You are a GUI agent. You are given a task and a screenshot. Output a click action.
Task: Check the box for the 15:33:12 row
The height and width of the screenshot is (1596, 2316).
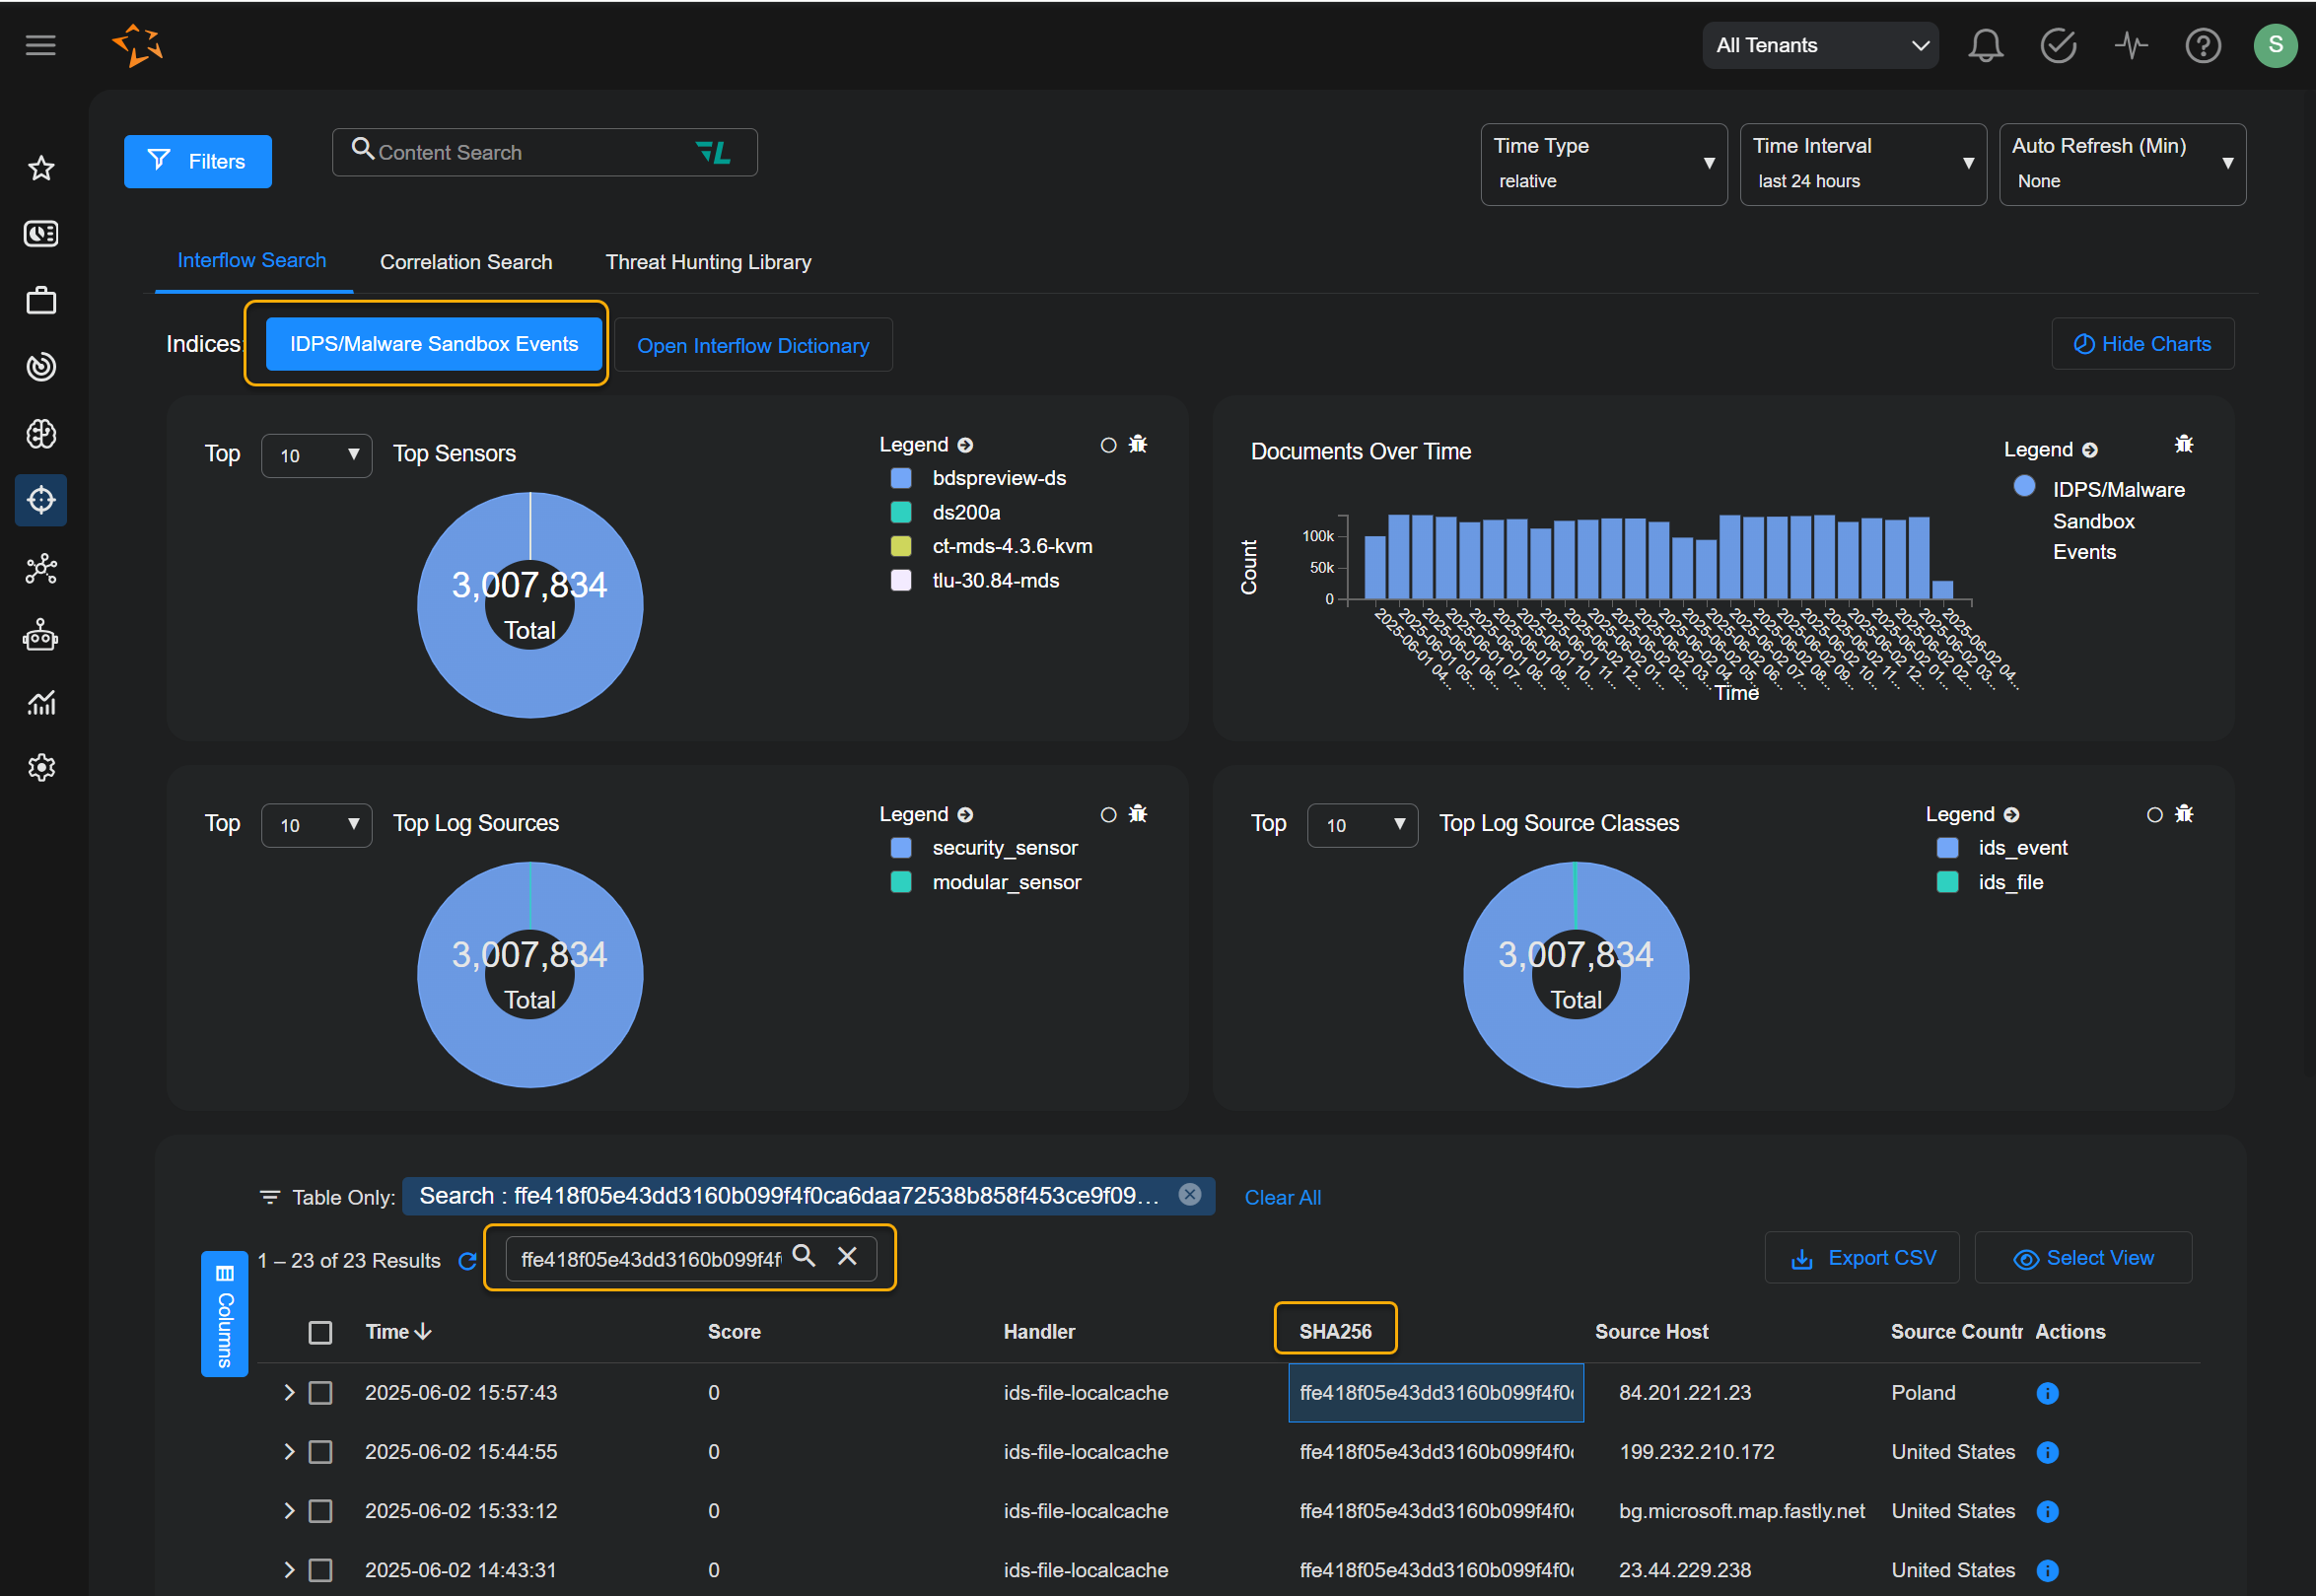pos(320,1511)
